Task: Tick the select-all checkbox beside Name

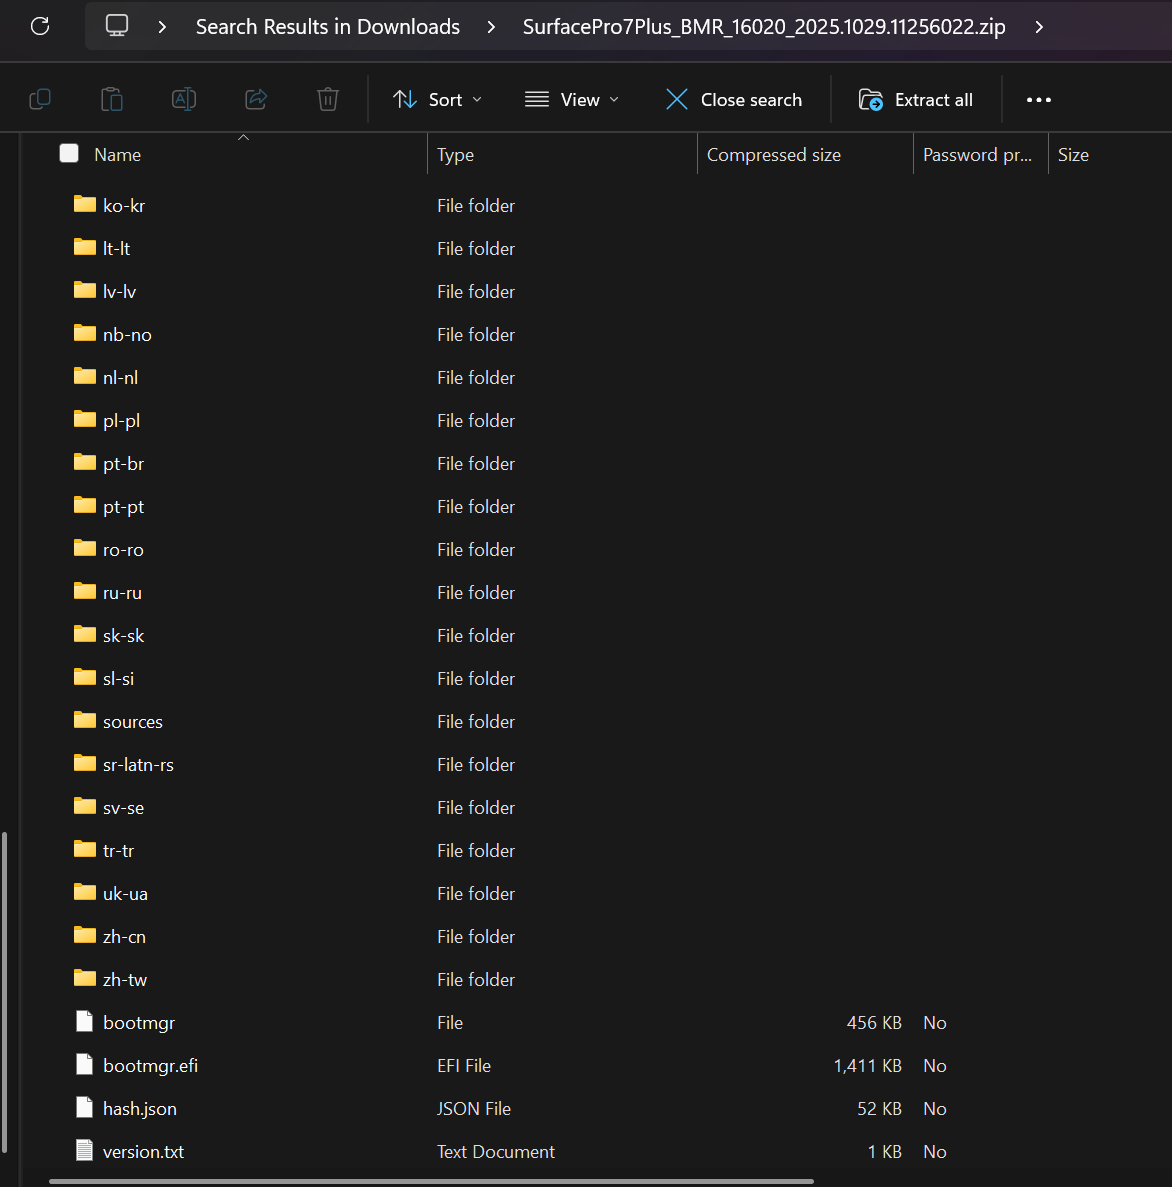Action: [69, 154]
